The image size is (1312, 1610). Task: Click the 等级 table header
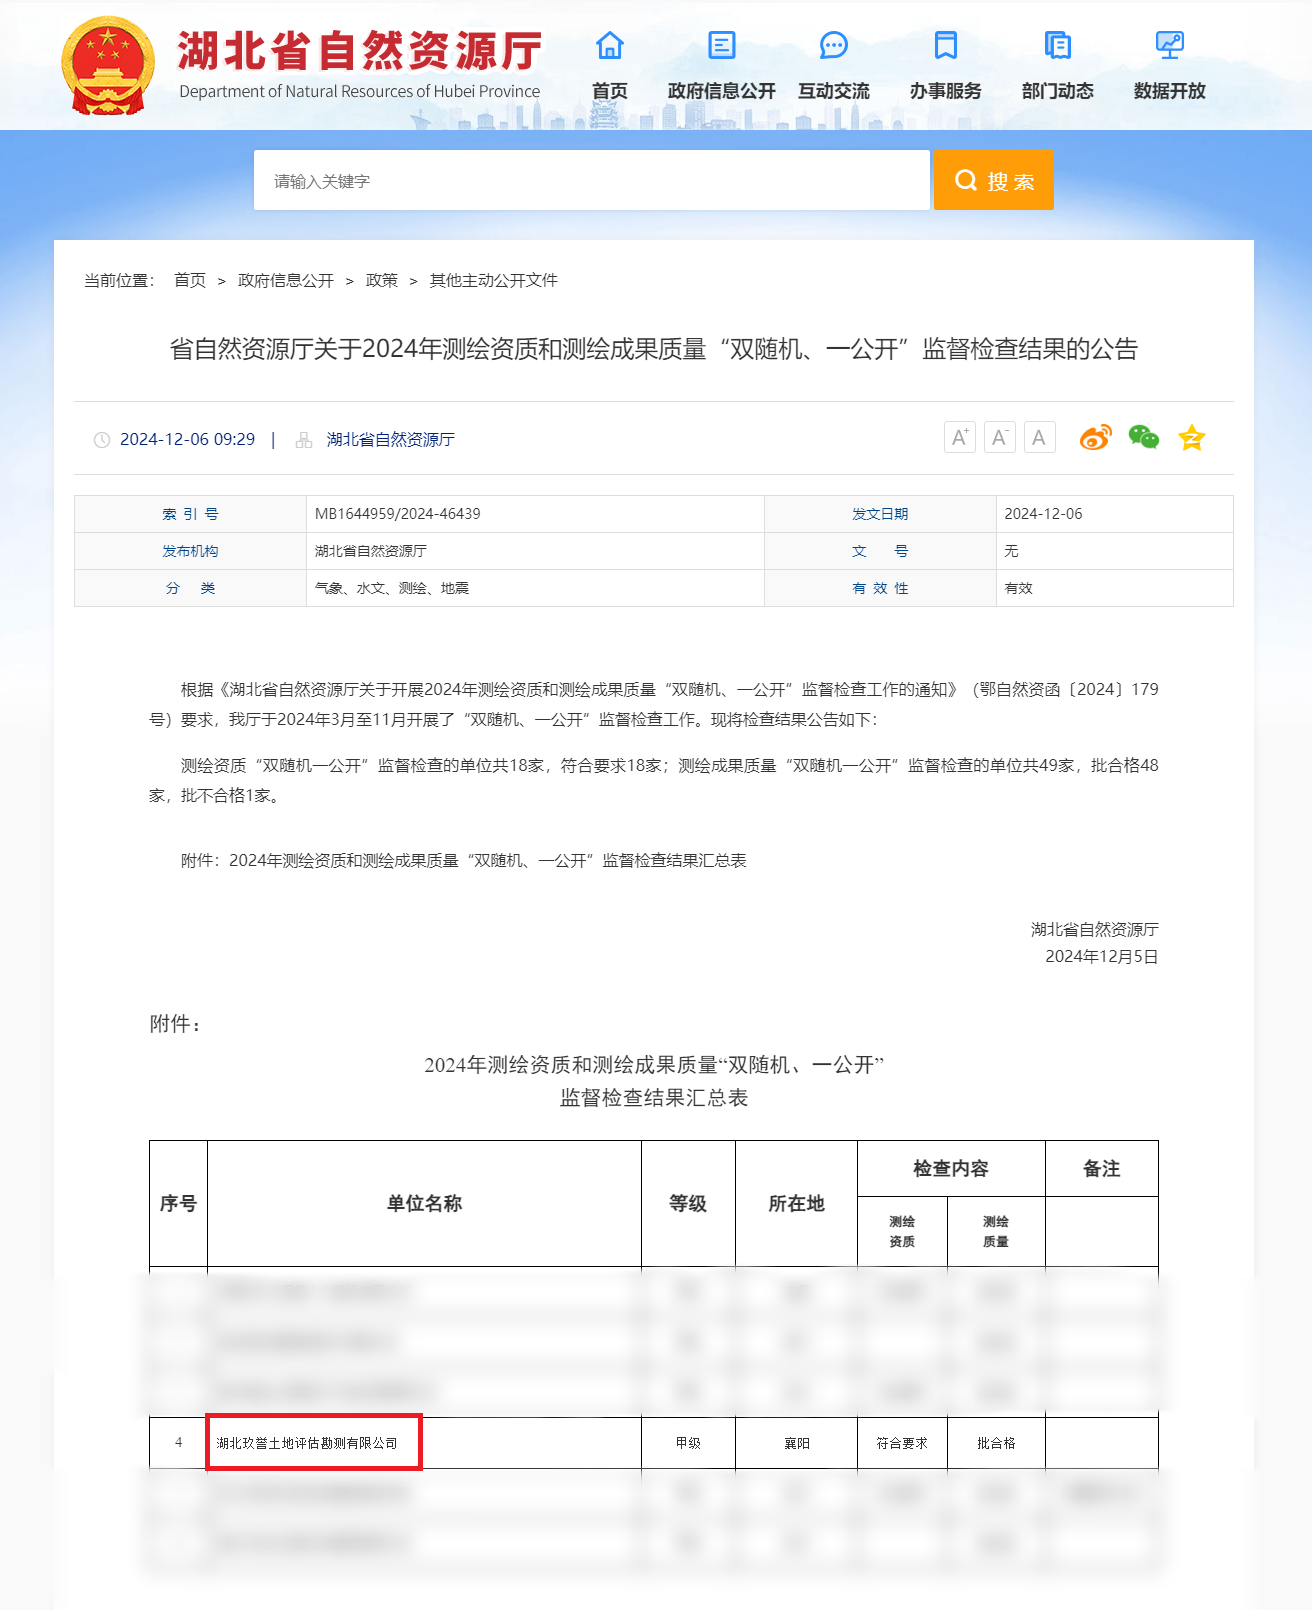click(x=688, y=1204)
